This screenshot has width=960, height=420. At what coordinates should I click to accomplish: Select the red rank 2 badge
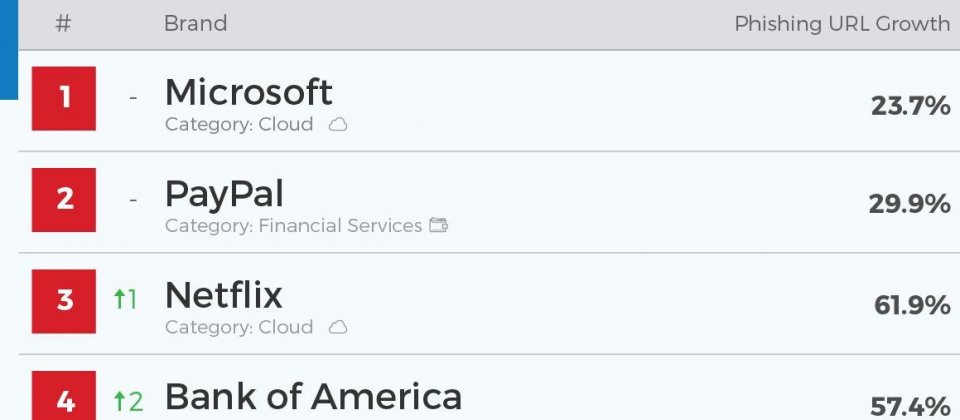[64, 200]
